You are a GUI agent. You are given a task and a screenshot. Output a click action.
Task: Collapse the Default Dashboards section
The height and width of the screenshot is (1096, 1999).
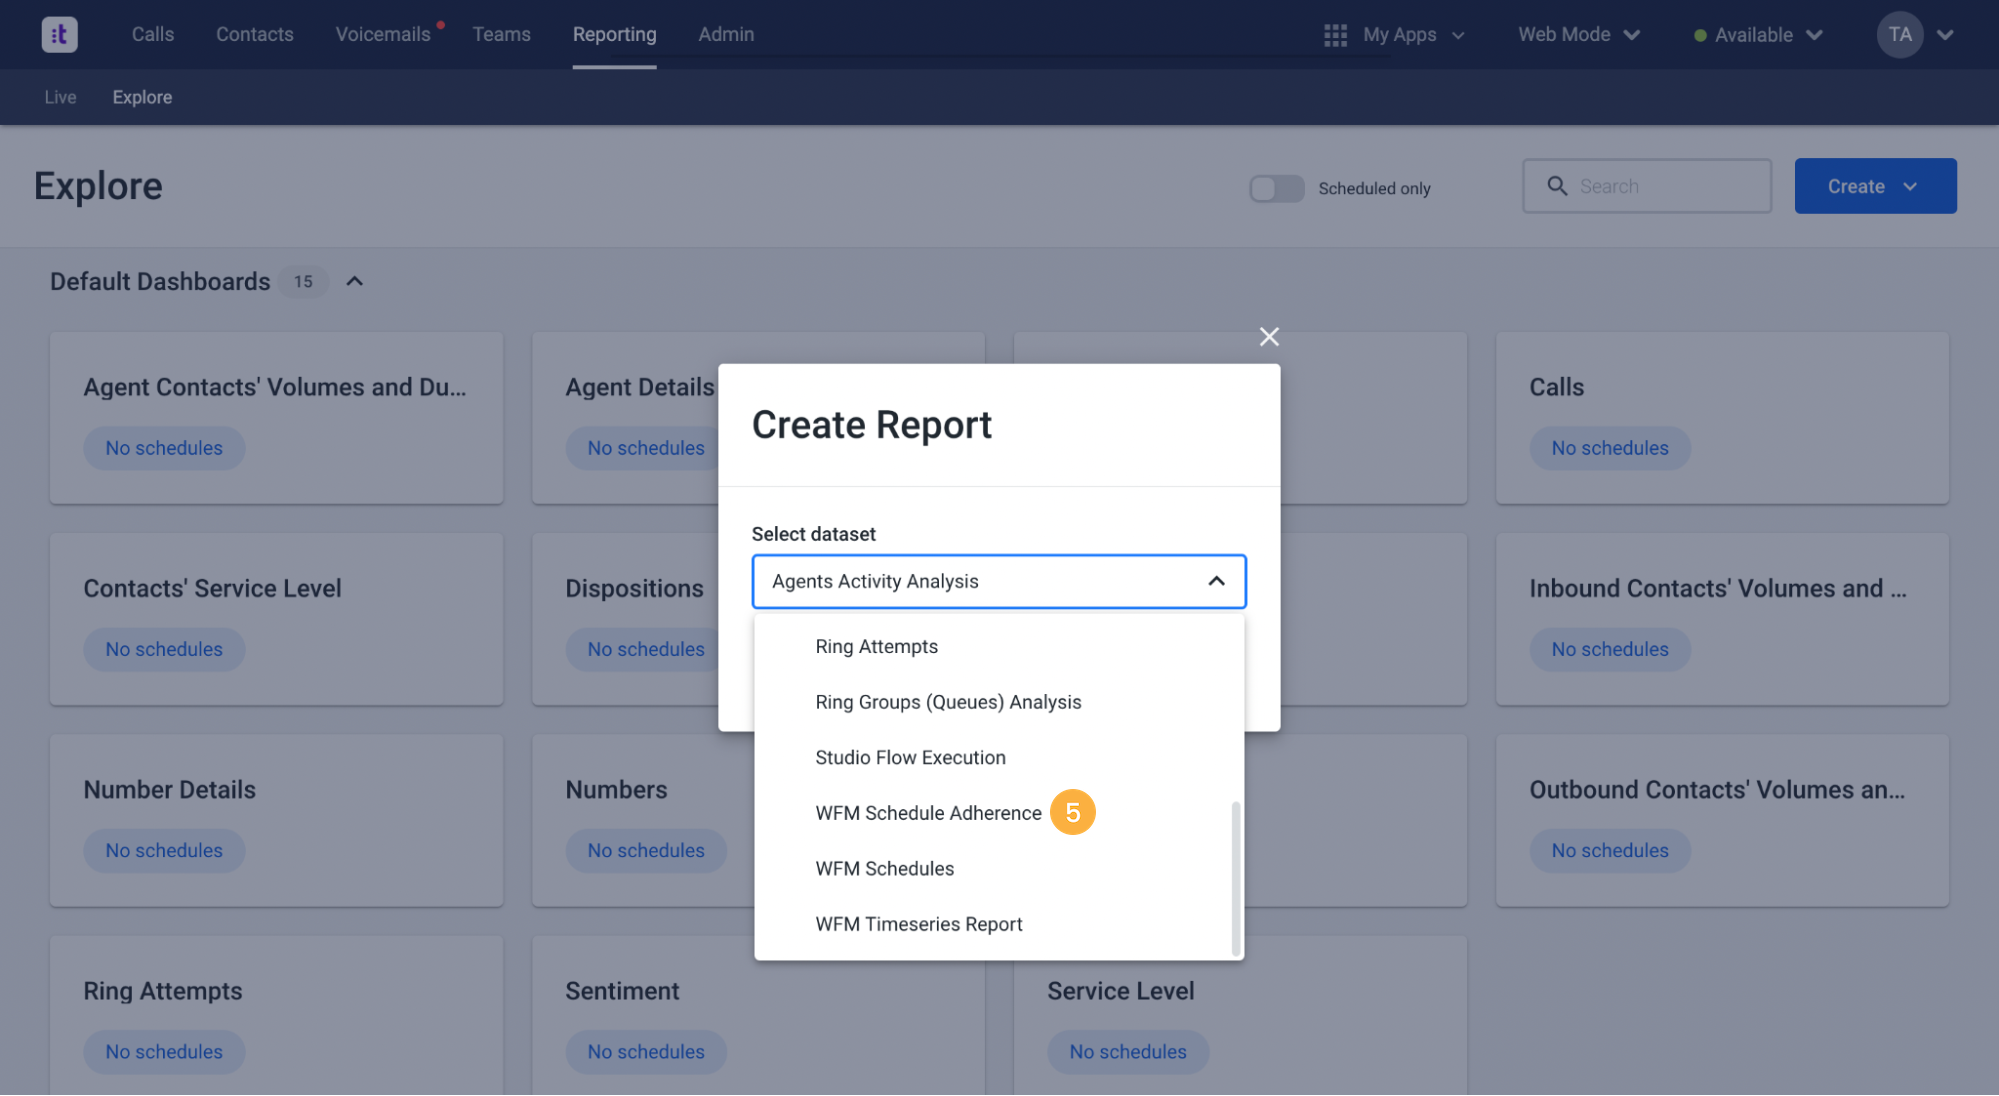click(x=354, y=281)
